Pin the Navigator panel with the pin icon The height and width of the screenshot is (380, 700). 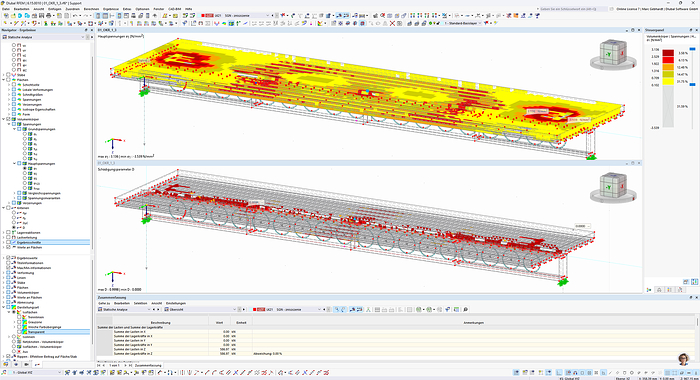(x=86, y=30)
